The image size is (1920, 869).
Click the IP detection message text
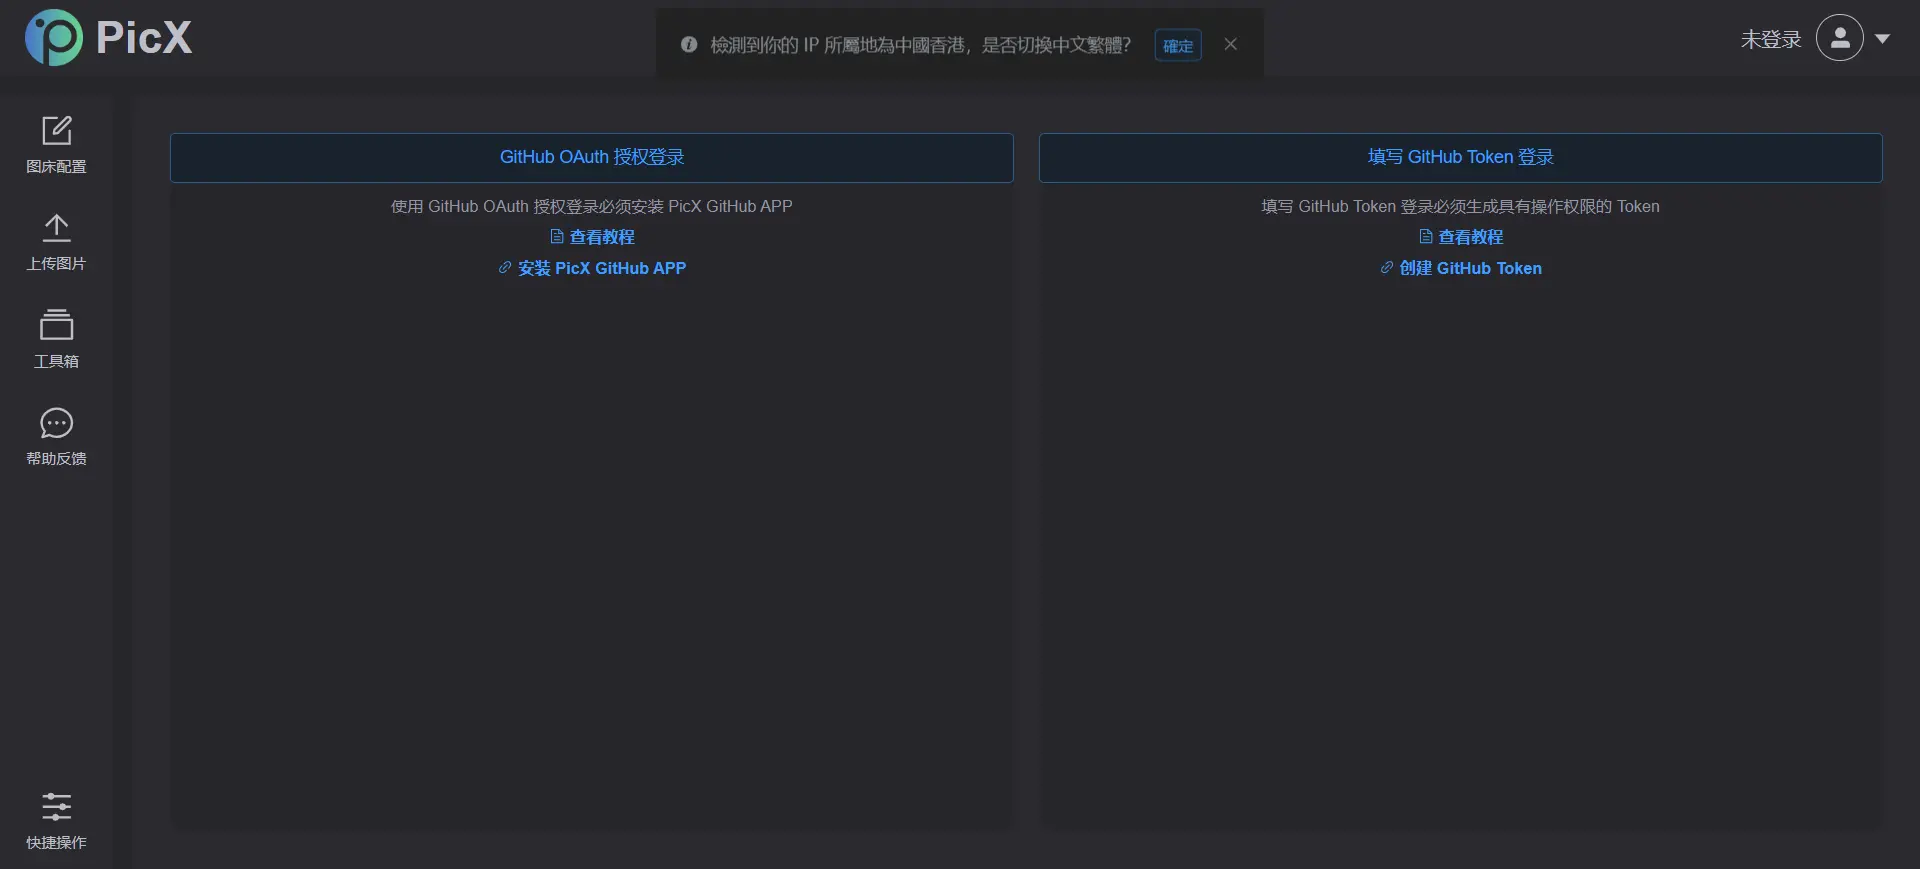pyautogui.click(x=921, y=45)
